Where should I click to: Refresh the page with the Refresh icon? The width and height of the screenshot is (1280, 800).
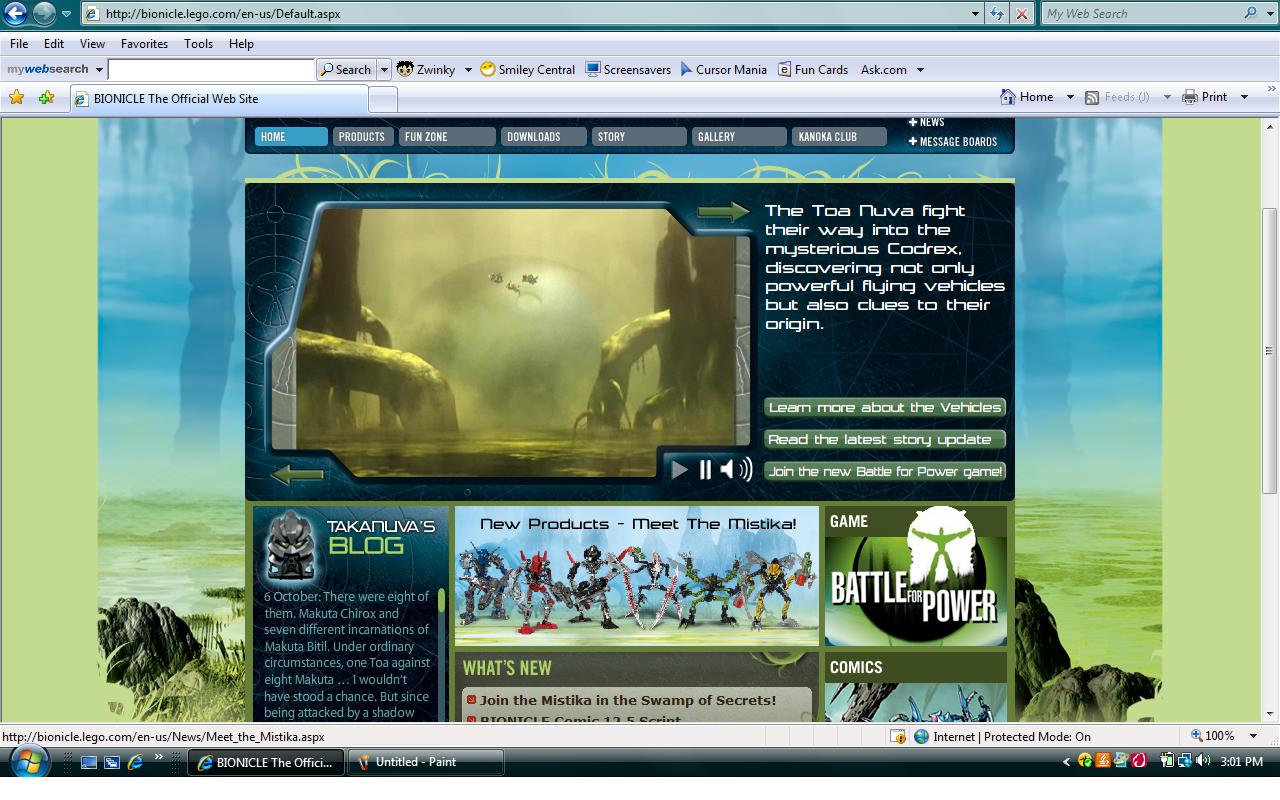tap(997, 14)
